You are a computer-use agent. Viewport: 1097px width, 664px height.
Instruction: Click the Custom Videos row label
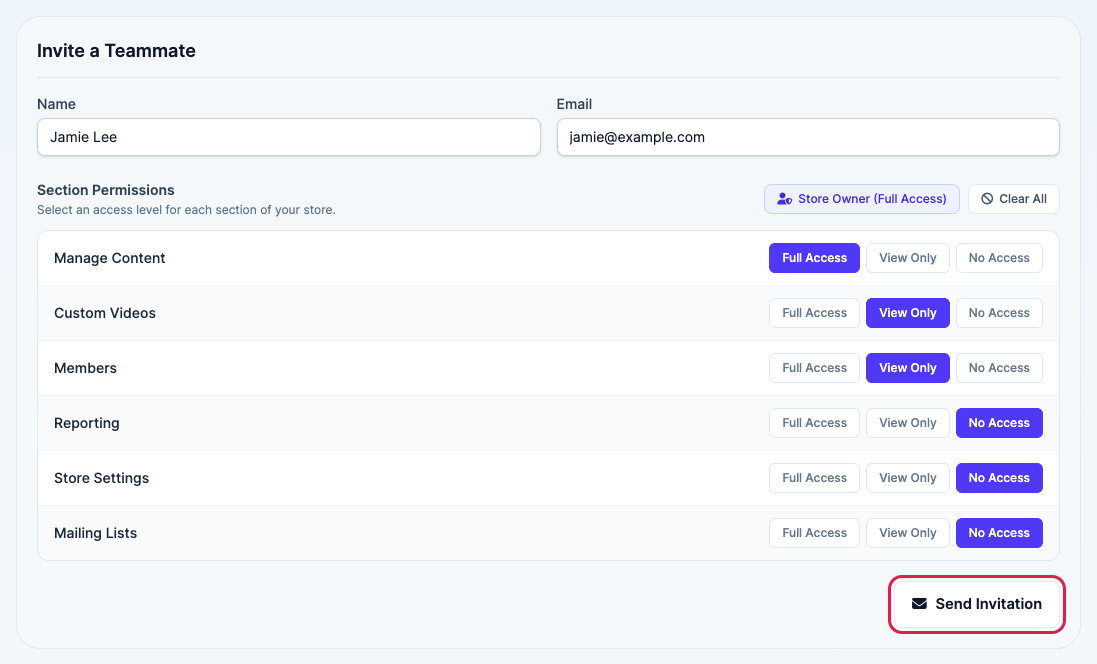(x=105, y=313)
